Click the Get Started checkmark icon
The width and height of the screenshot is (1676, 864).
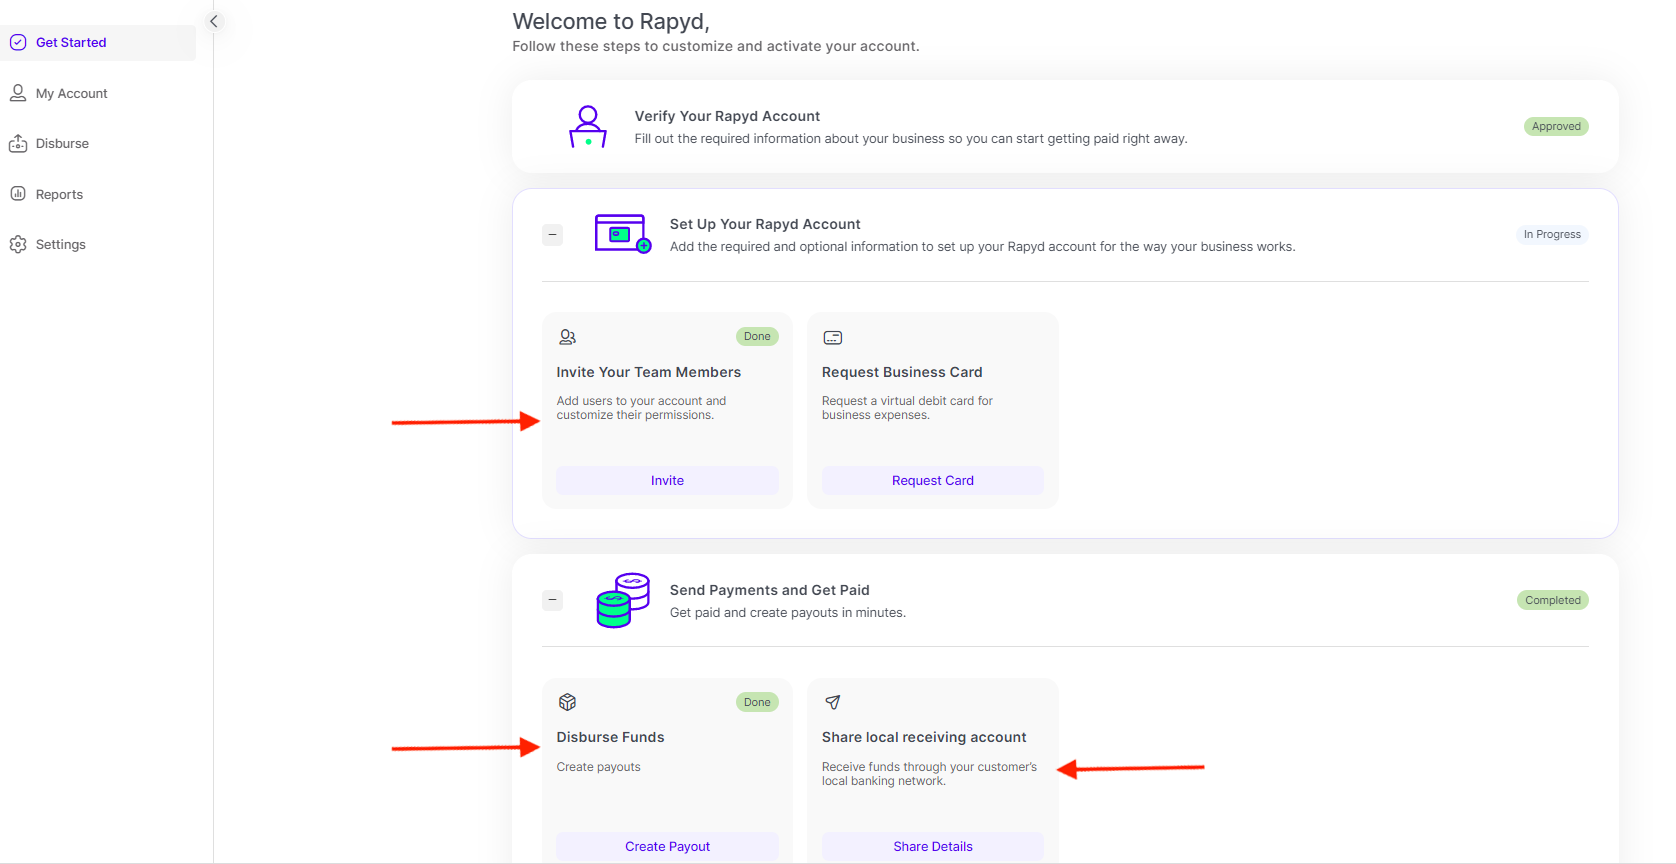pos(18,42)
